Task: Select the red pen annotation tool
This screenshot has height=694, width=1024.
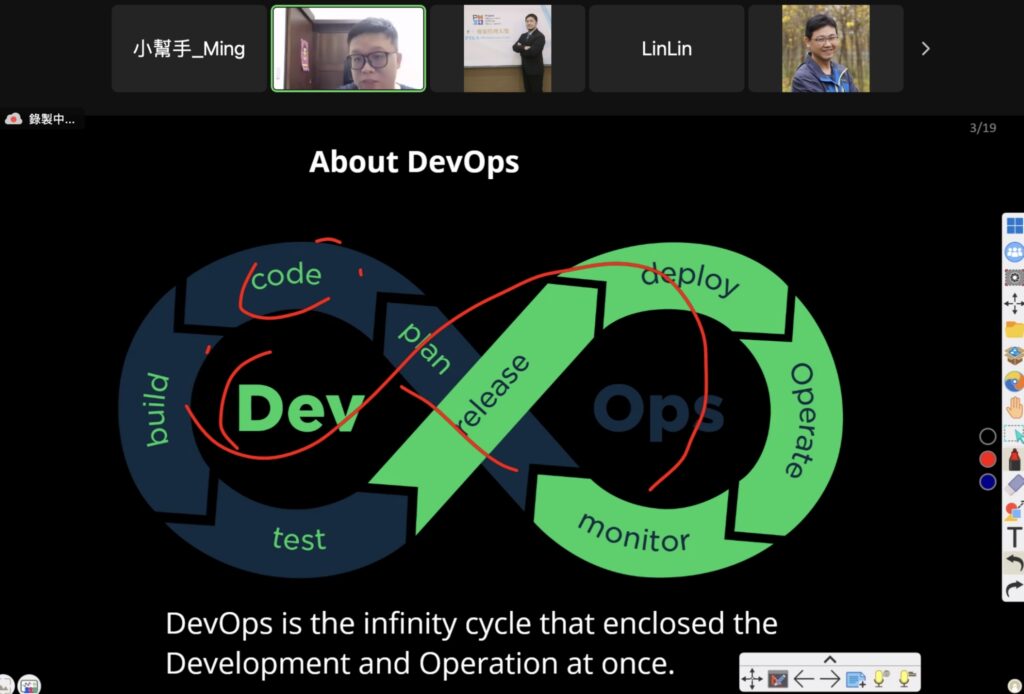Action: pyautogui.click(x=1014, y=458)
